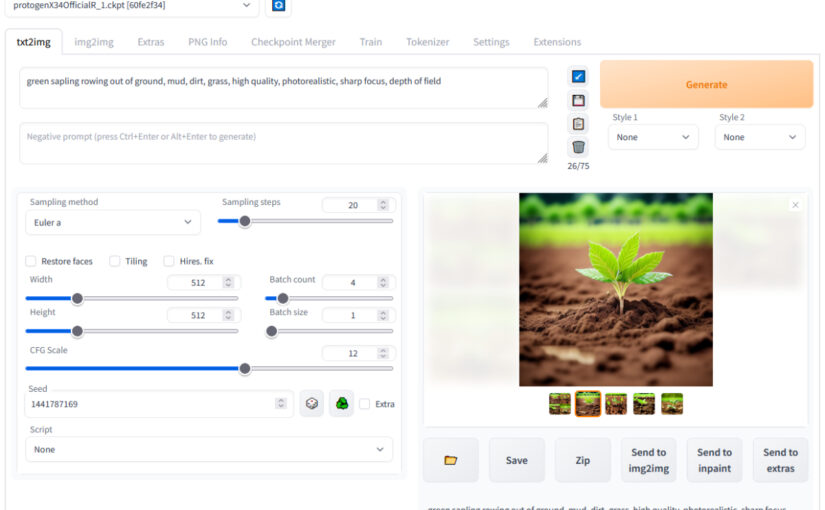Click the Seed number input field

pos(158,404)
